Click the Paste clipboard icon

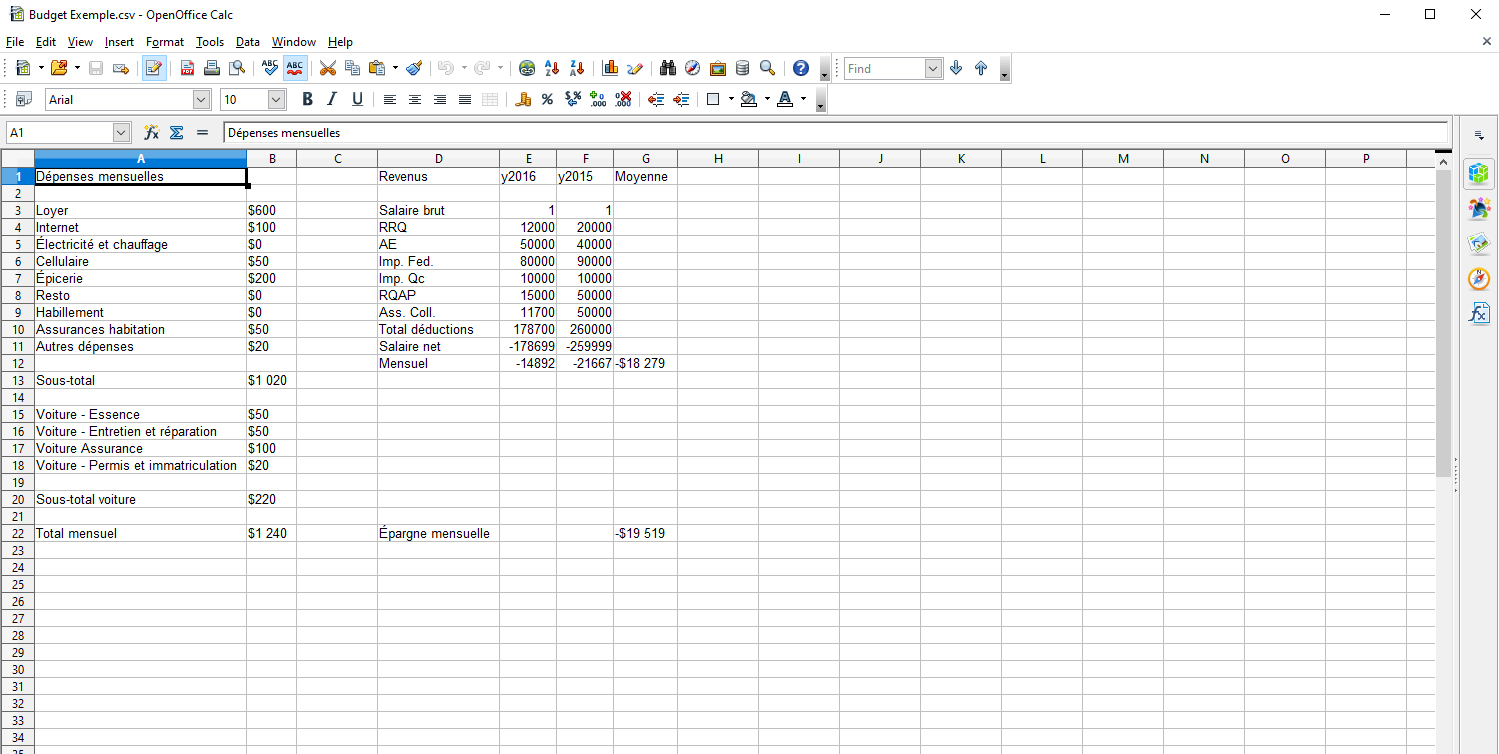[x=377, y=69]
